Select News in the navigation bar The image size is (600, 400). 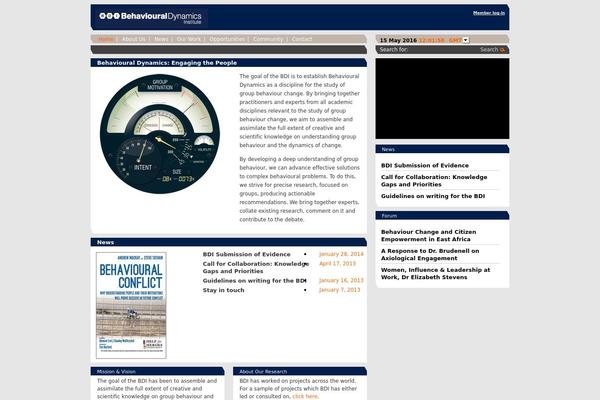[161, 39]
